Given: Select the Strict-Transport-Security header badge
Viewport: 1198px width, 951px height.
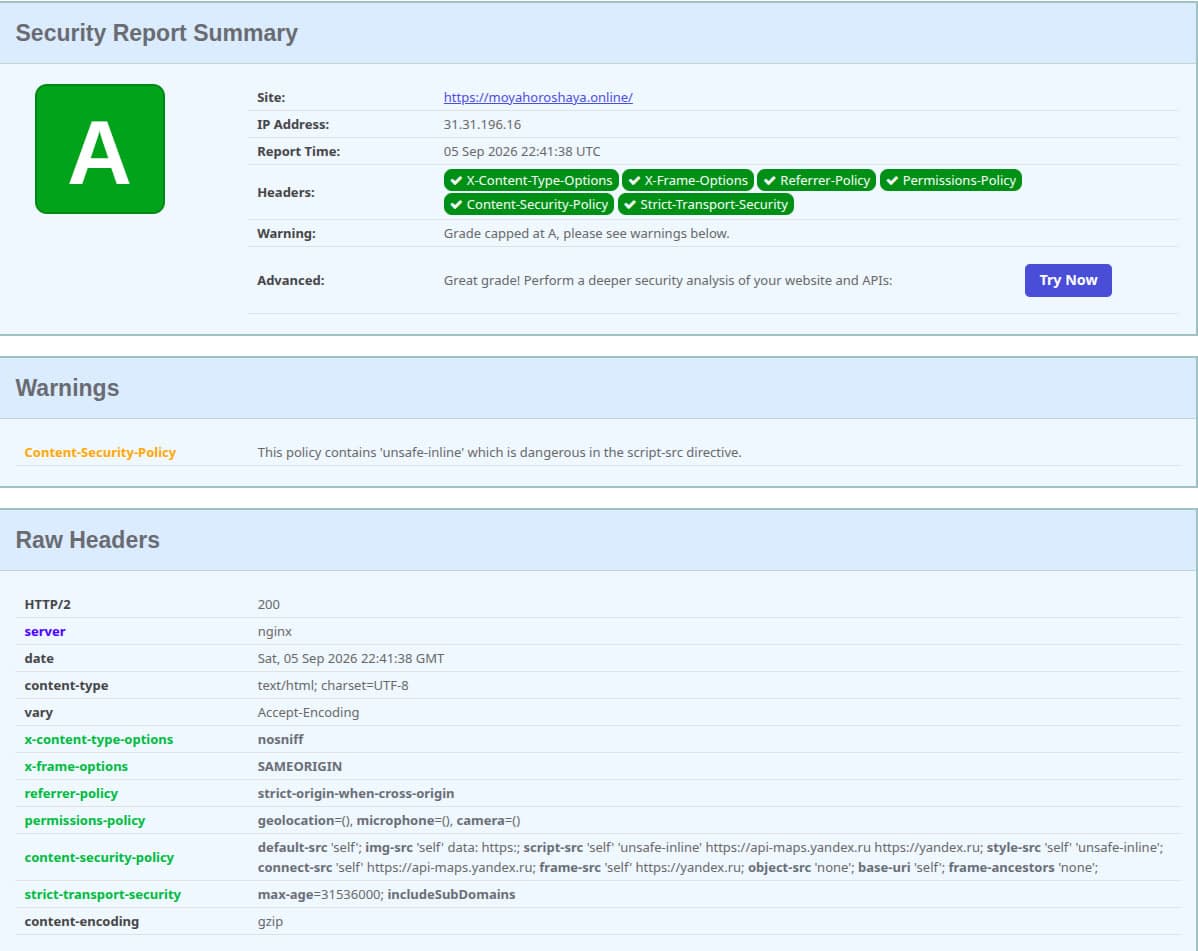Looking at the screenshot, I should pyautogui.click(x=706, y=204).
